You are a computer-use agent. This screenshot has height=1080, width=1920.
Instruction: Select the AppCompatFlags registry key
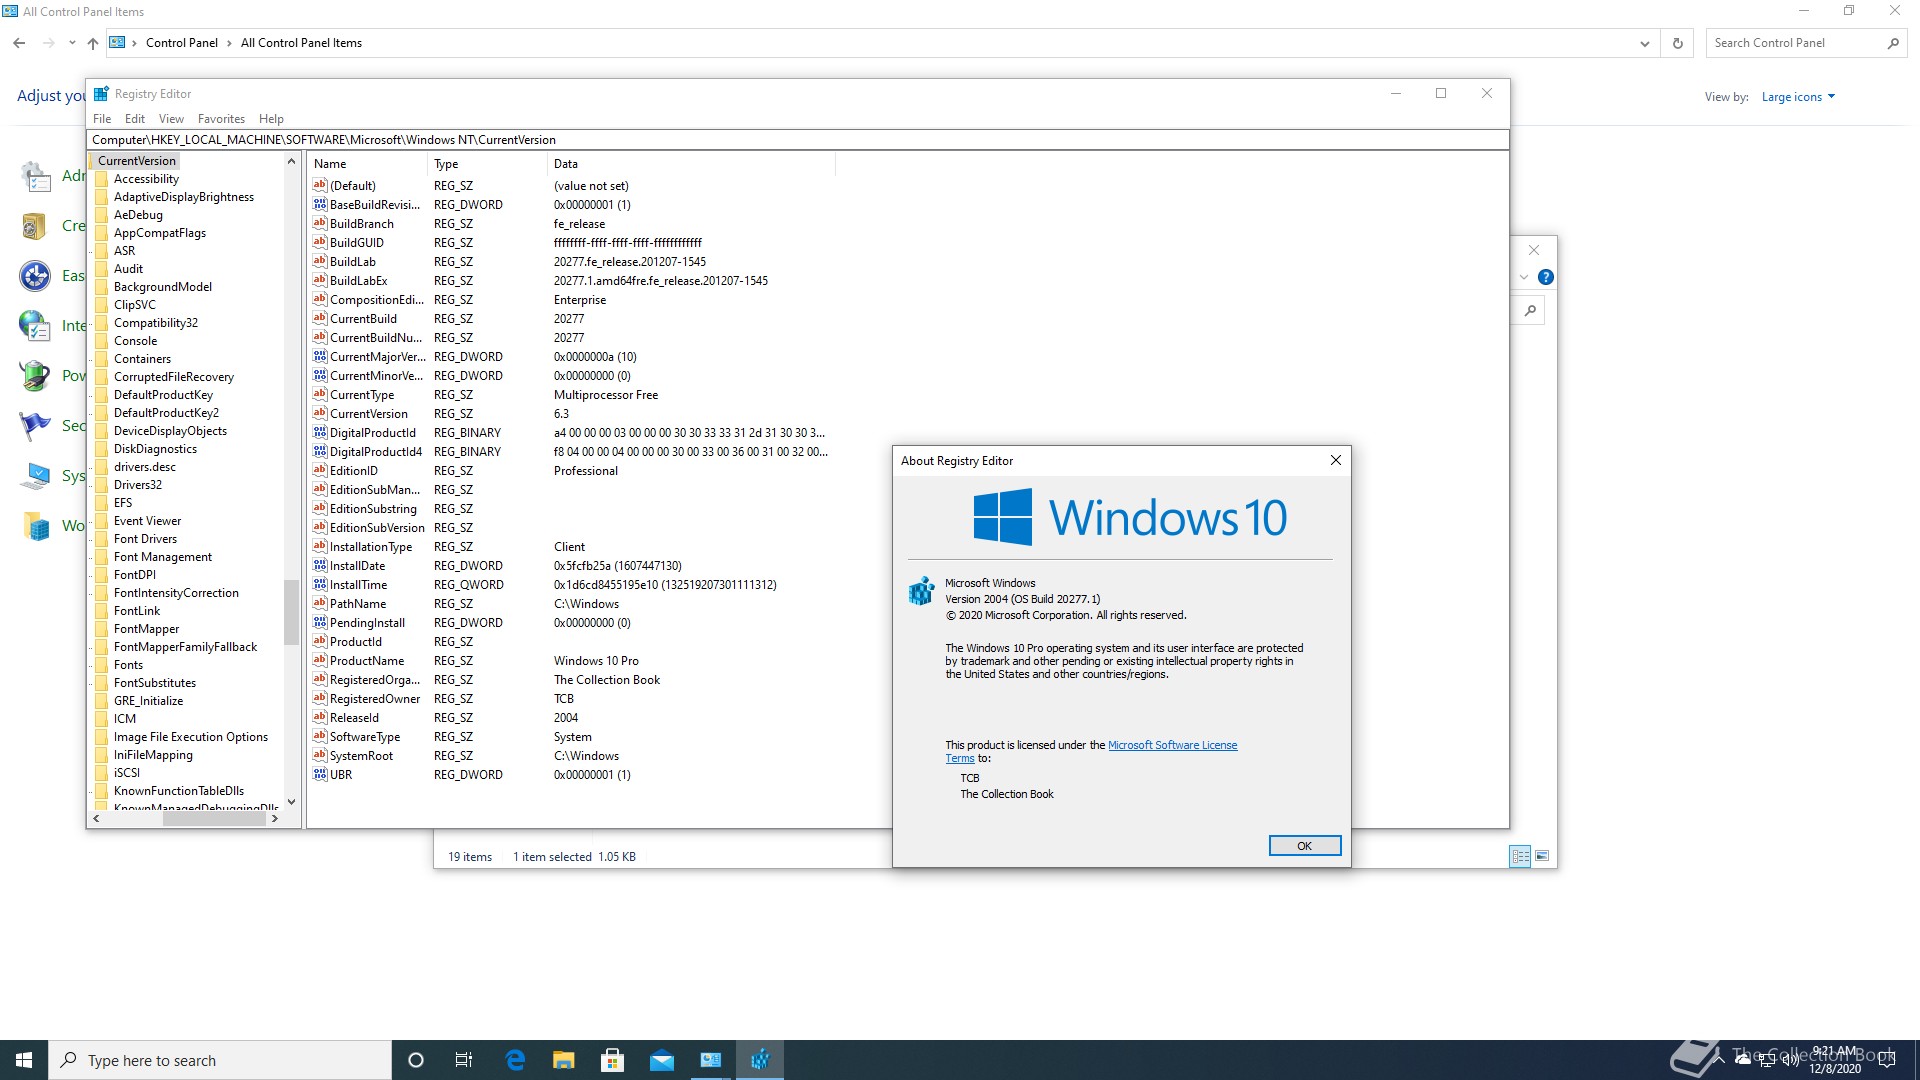[x=159, y=233]
